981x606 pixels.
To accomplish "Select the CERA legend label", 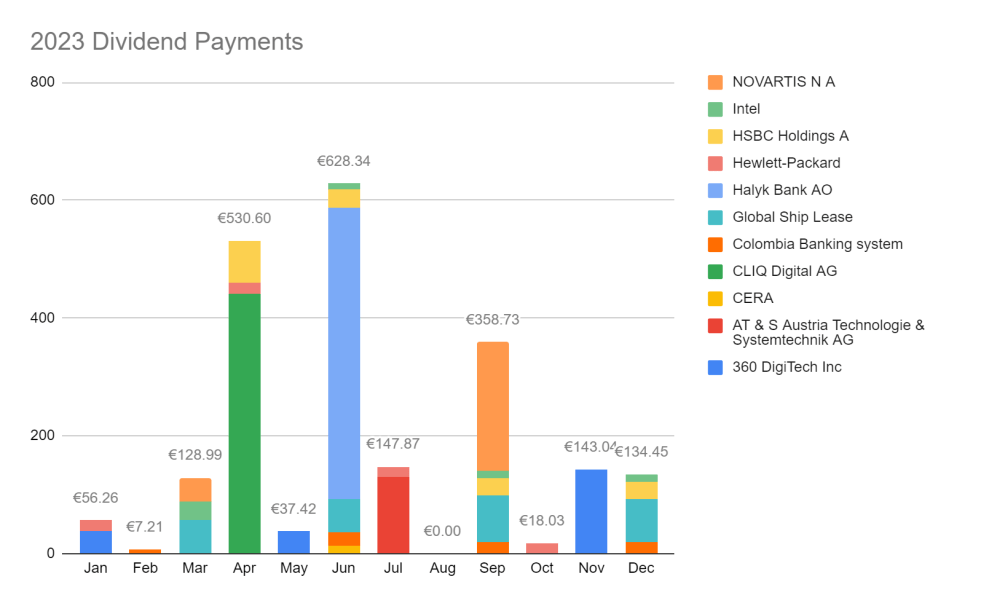I will pyautogui.click(x=752, y=298).
